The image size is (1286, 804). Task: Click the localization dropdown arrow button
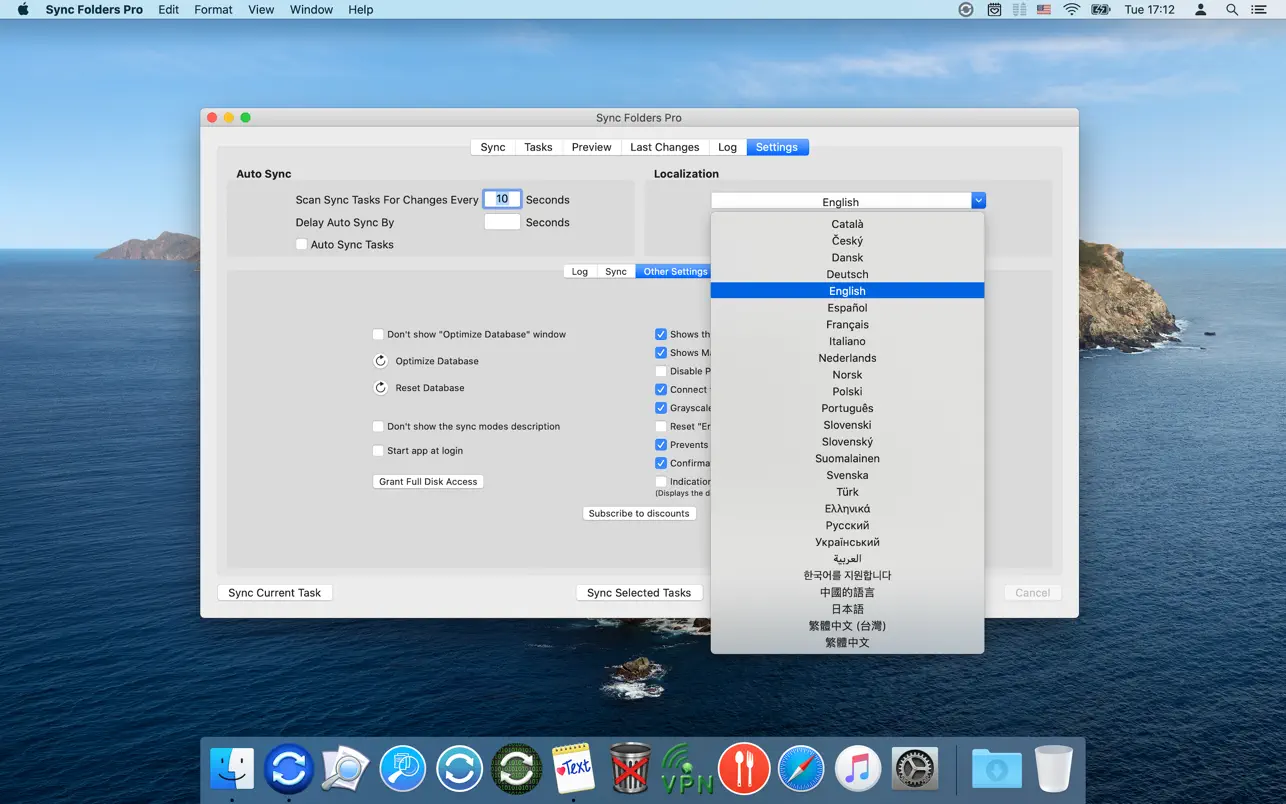978,201
